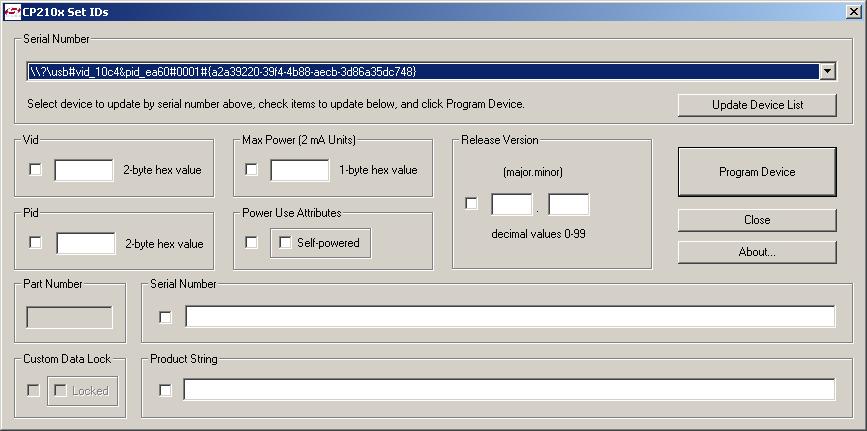Expand the device serial number dropdown arrow

(826, 72)
